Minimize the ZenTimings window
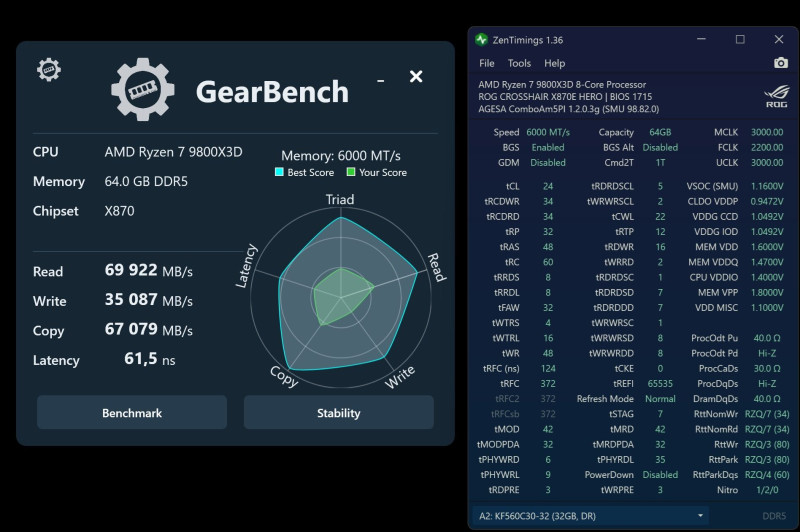This screenshot has width=800, height=532. [702, 39]
